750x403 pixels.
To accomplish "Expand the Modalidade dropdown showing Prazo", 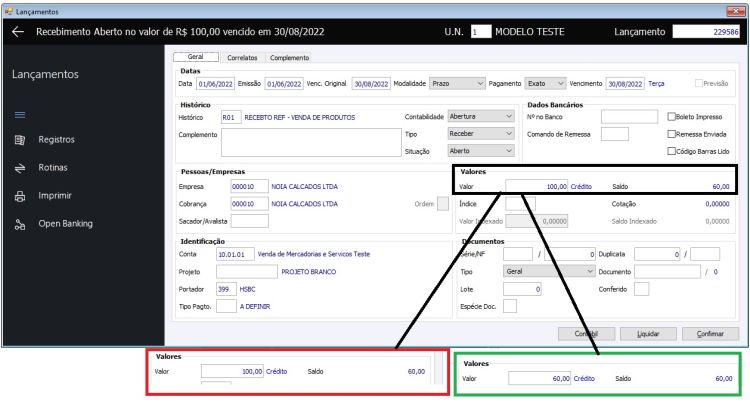I will 457,84.
